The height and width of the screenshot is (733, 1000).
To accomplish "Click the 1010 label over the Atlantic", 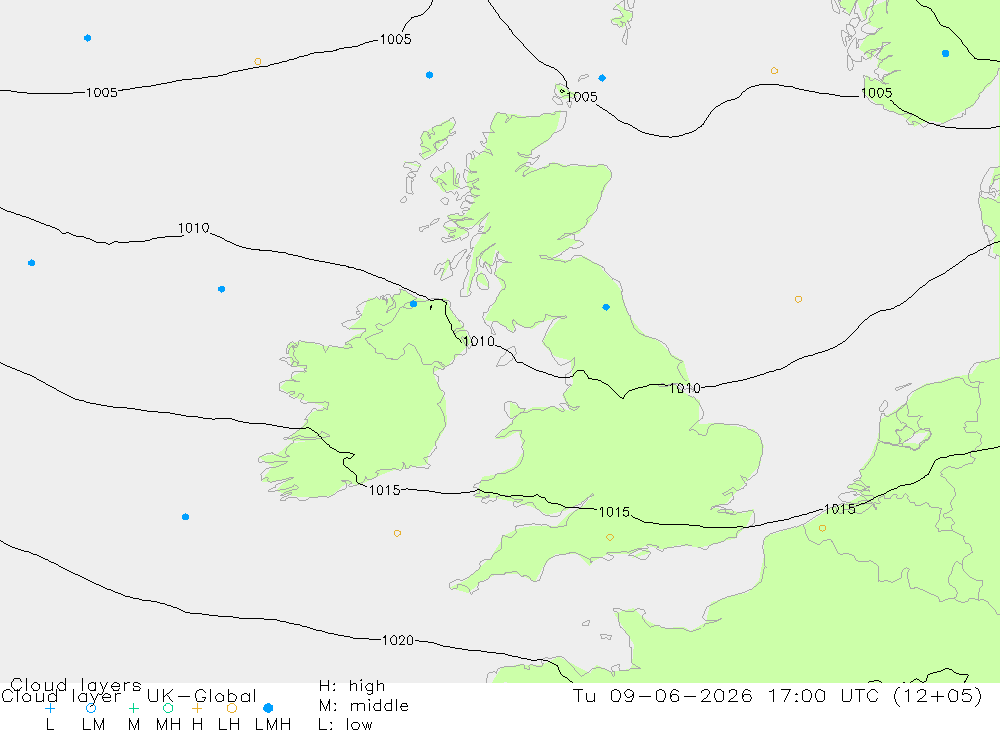I will [x=193, y=228].
